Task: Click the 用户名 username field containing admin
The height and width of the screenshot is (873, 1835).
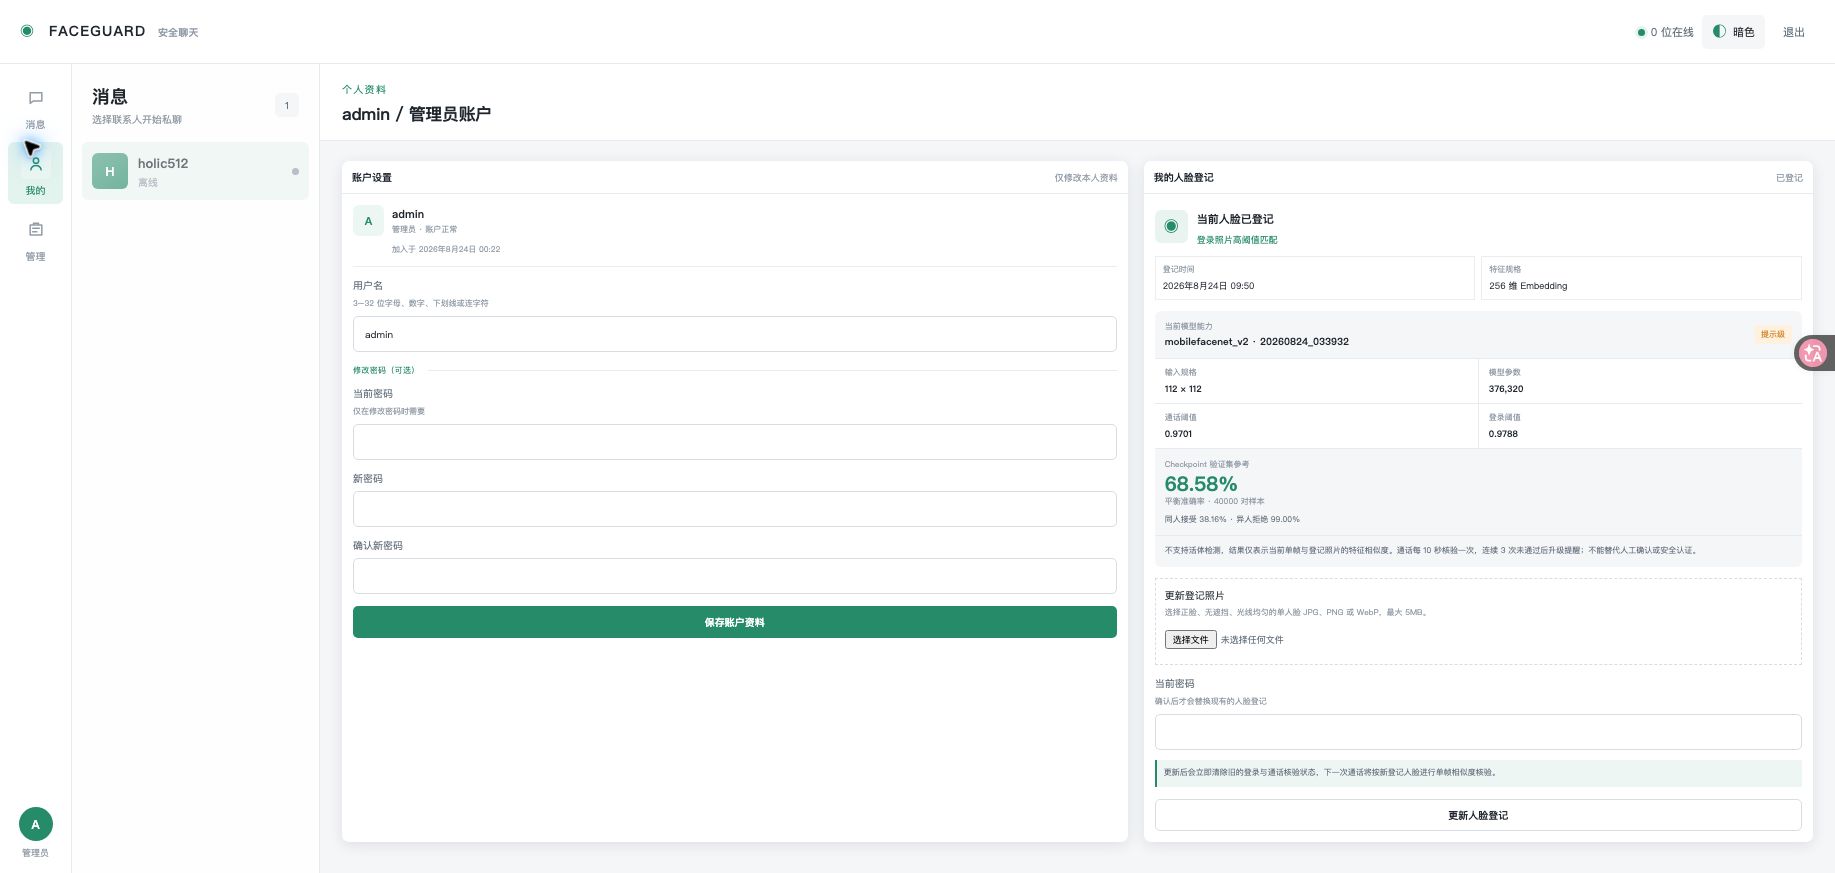Action: pyautogui.click(x=735, y=334)
